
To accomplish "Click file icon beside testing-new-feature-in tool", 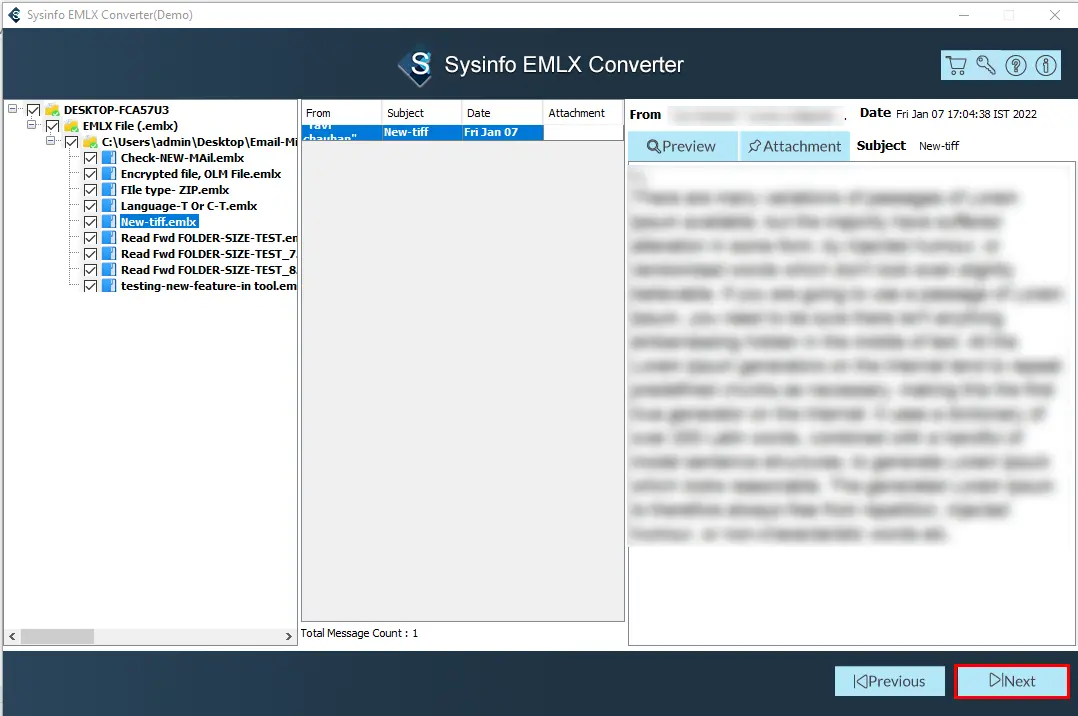I will 109,285.
